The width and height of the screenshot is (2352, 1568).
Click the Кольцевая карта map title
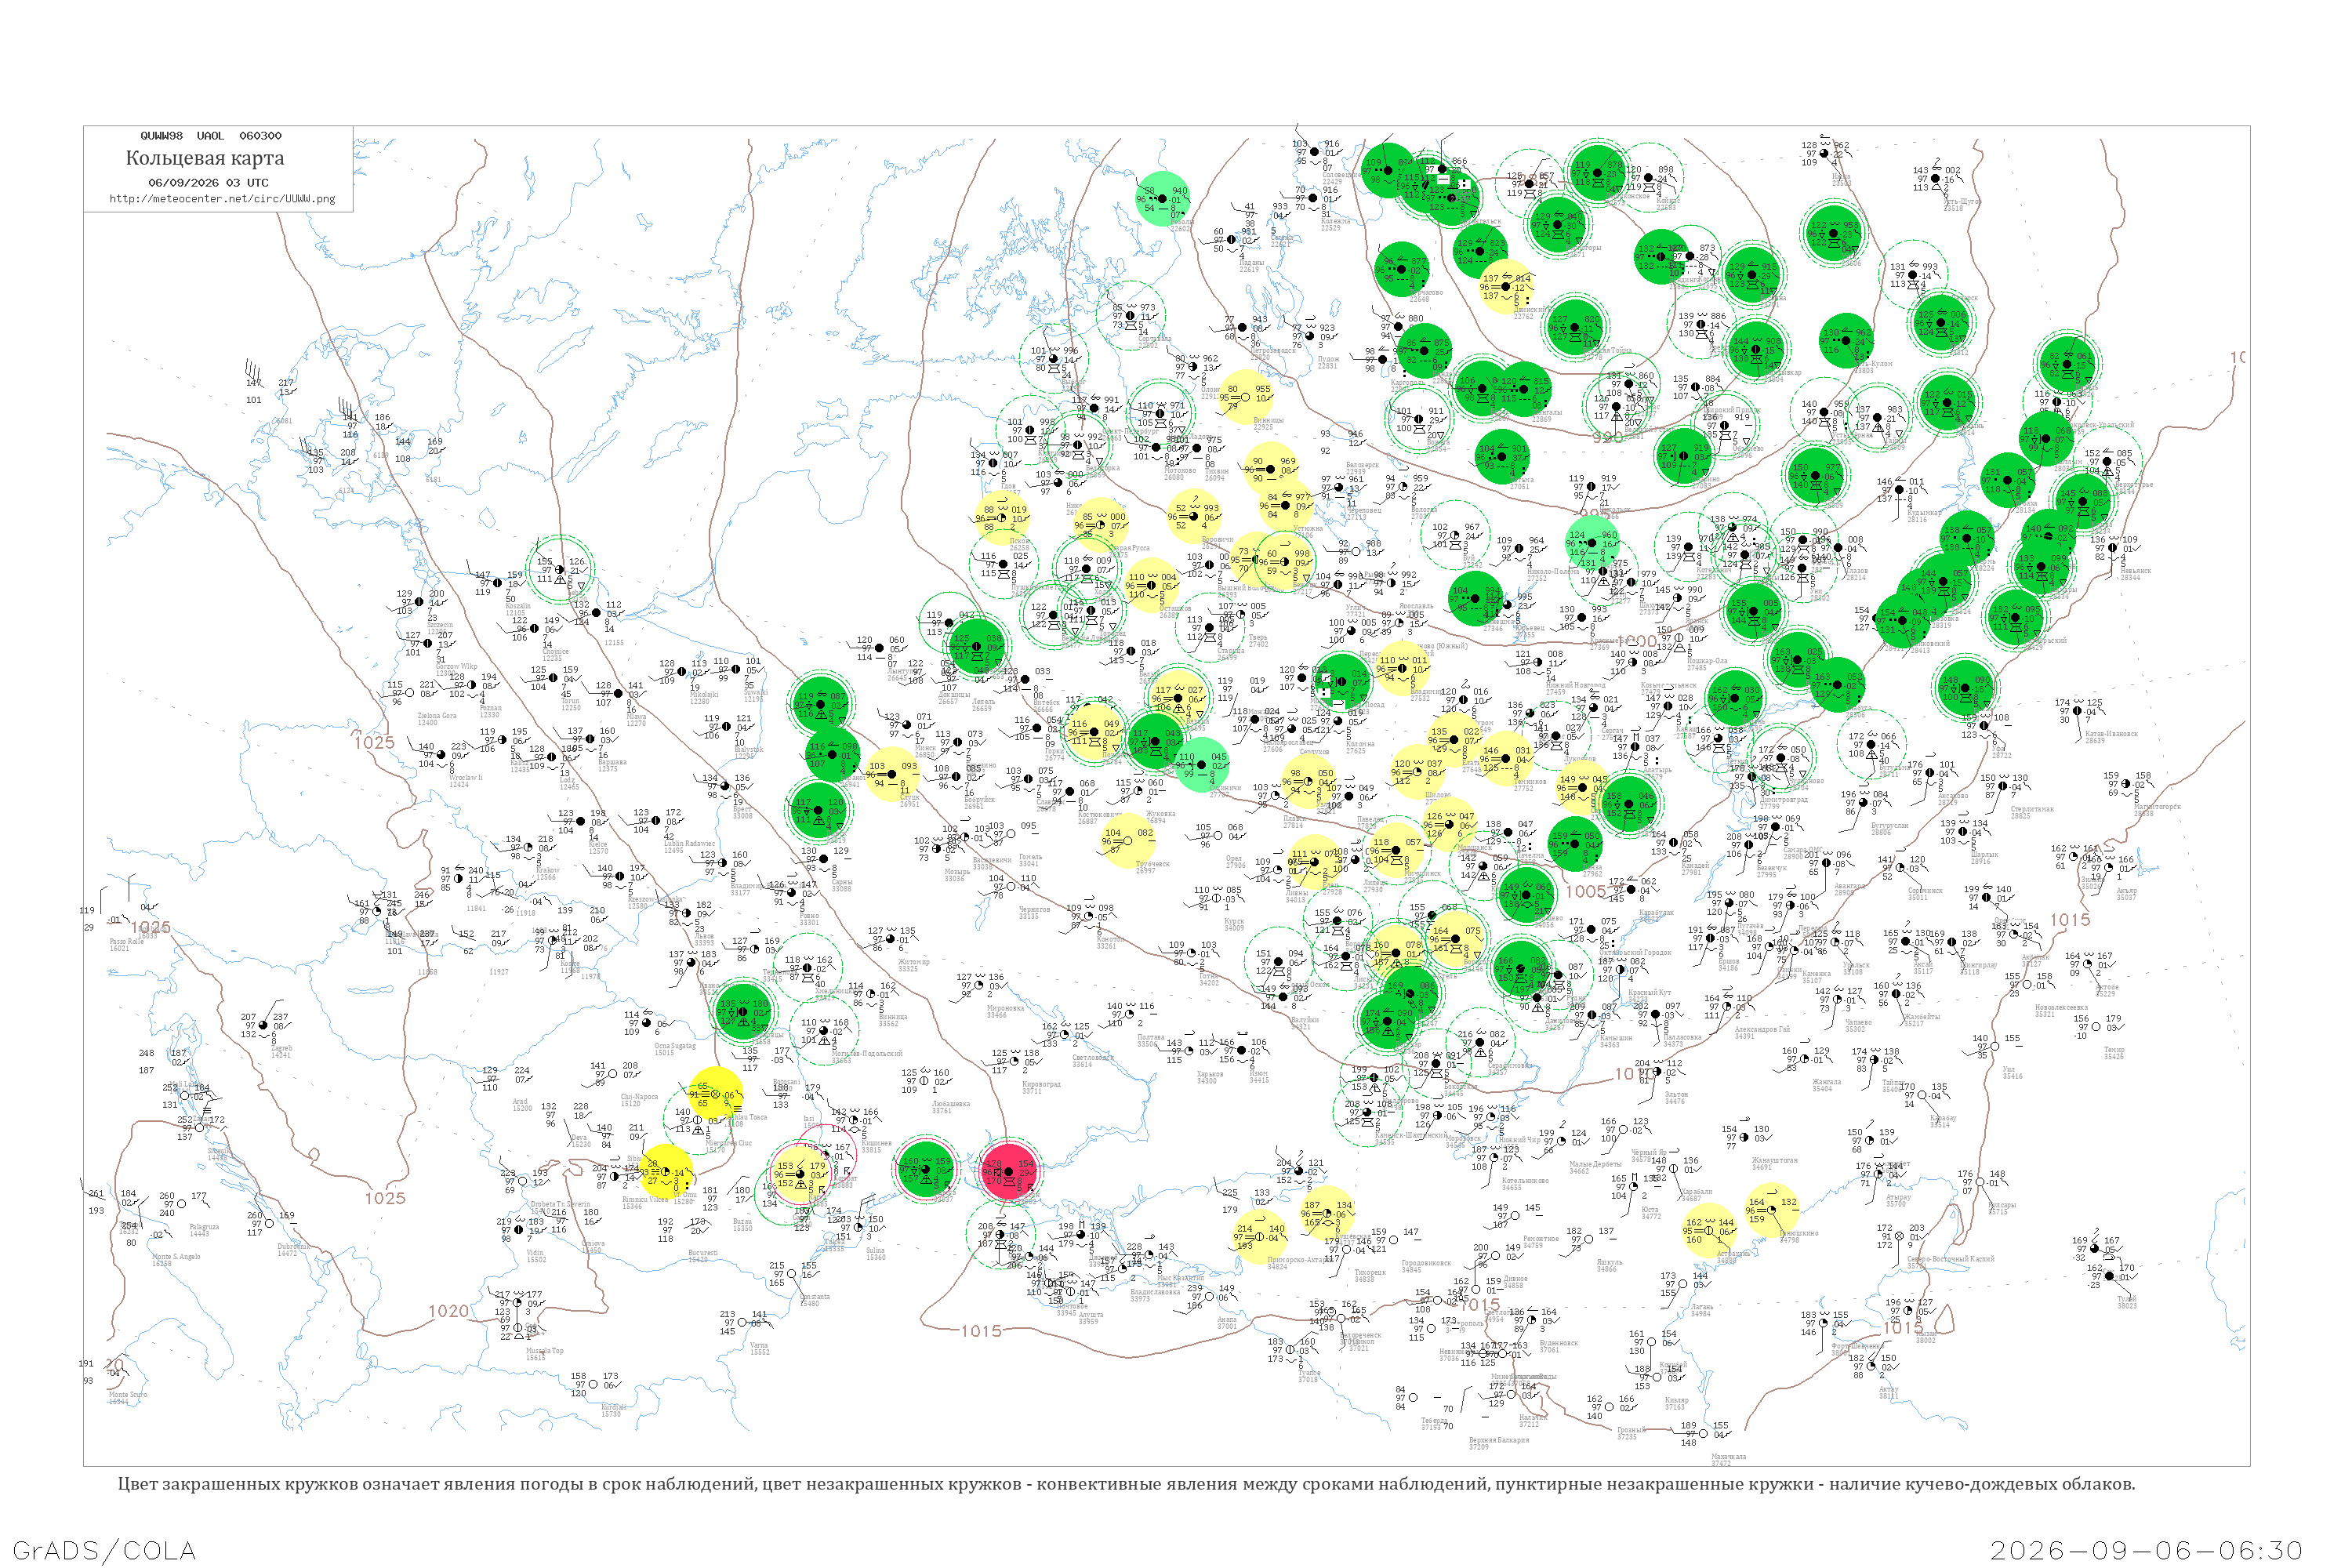pyautogui.click(x=205, y=158)
